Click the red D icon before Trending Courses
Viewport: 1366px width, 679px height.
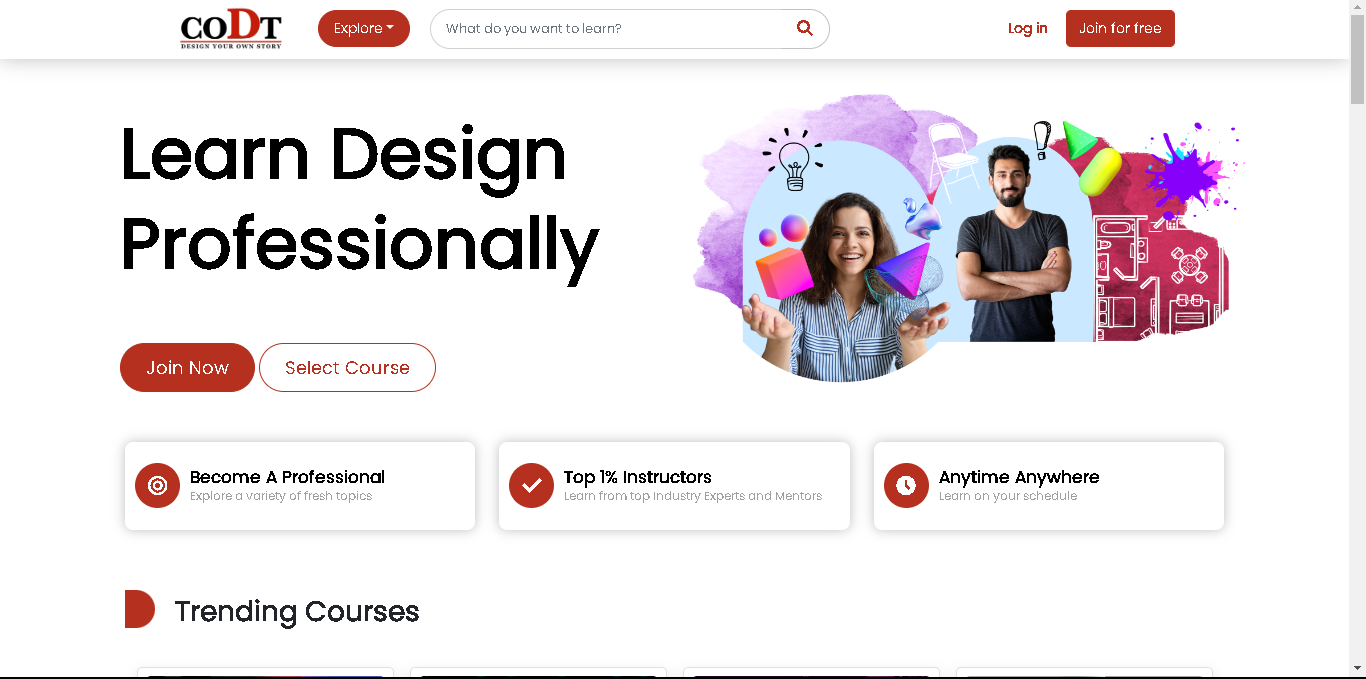140,609
